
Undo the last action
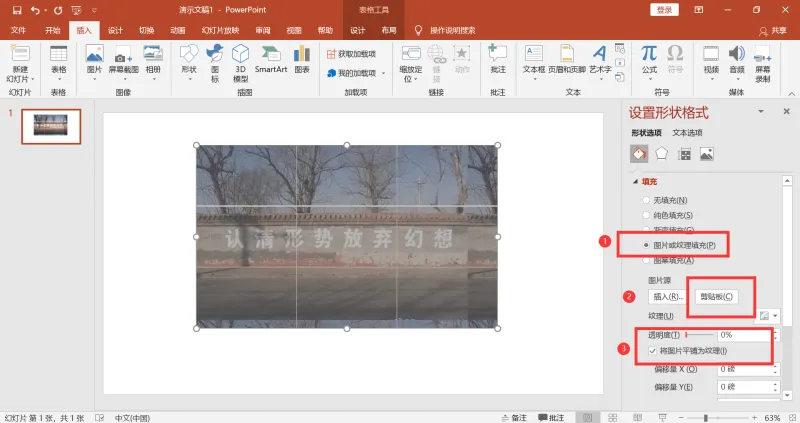tap(35, 10)
